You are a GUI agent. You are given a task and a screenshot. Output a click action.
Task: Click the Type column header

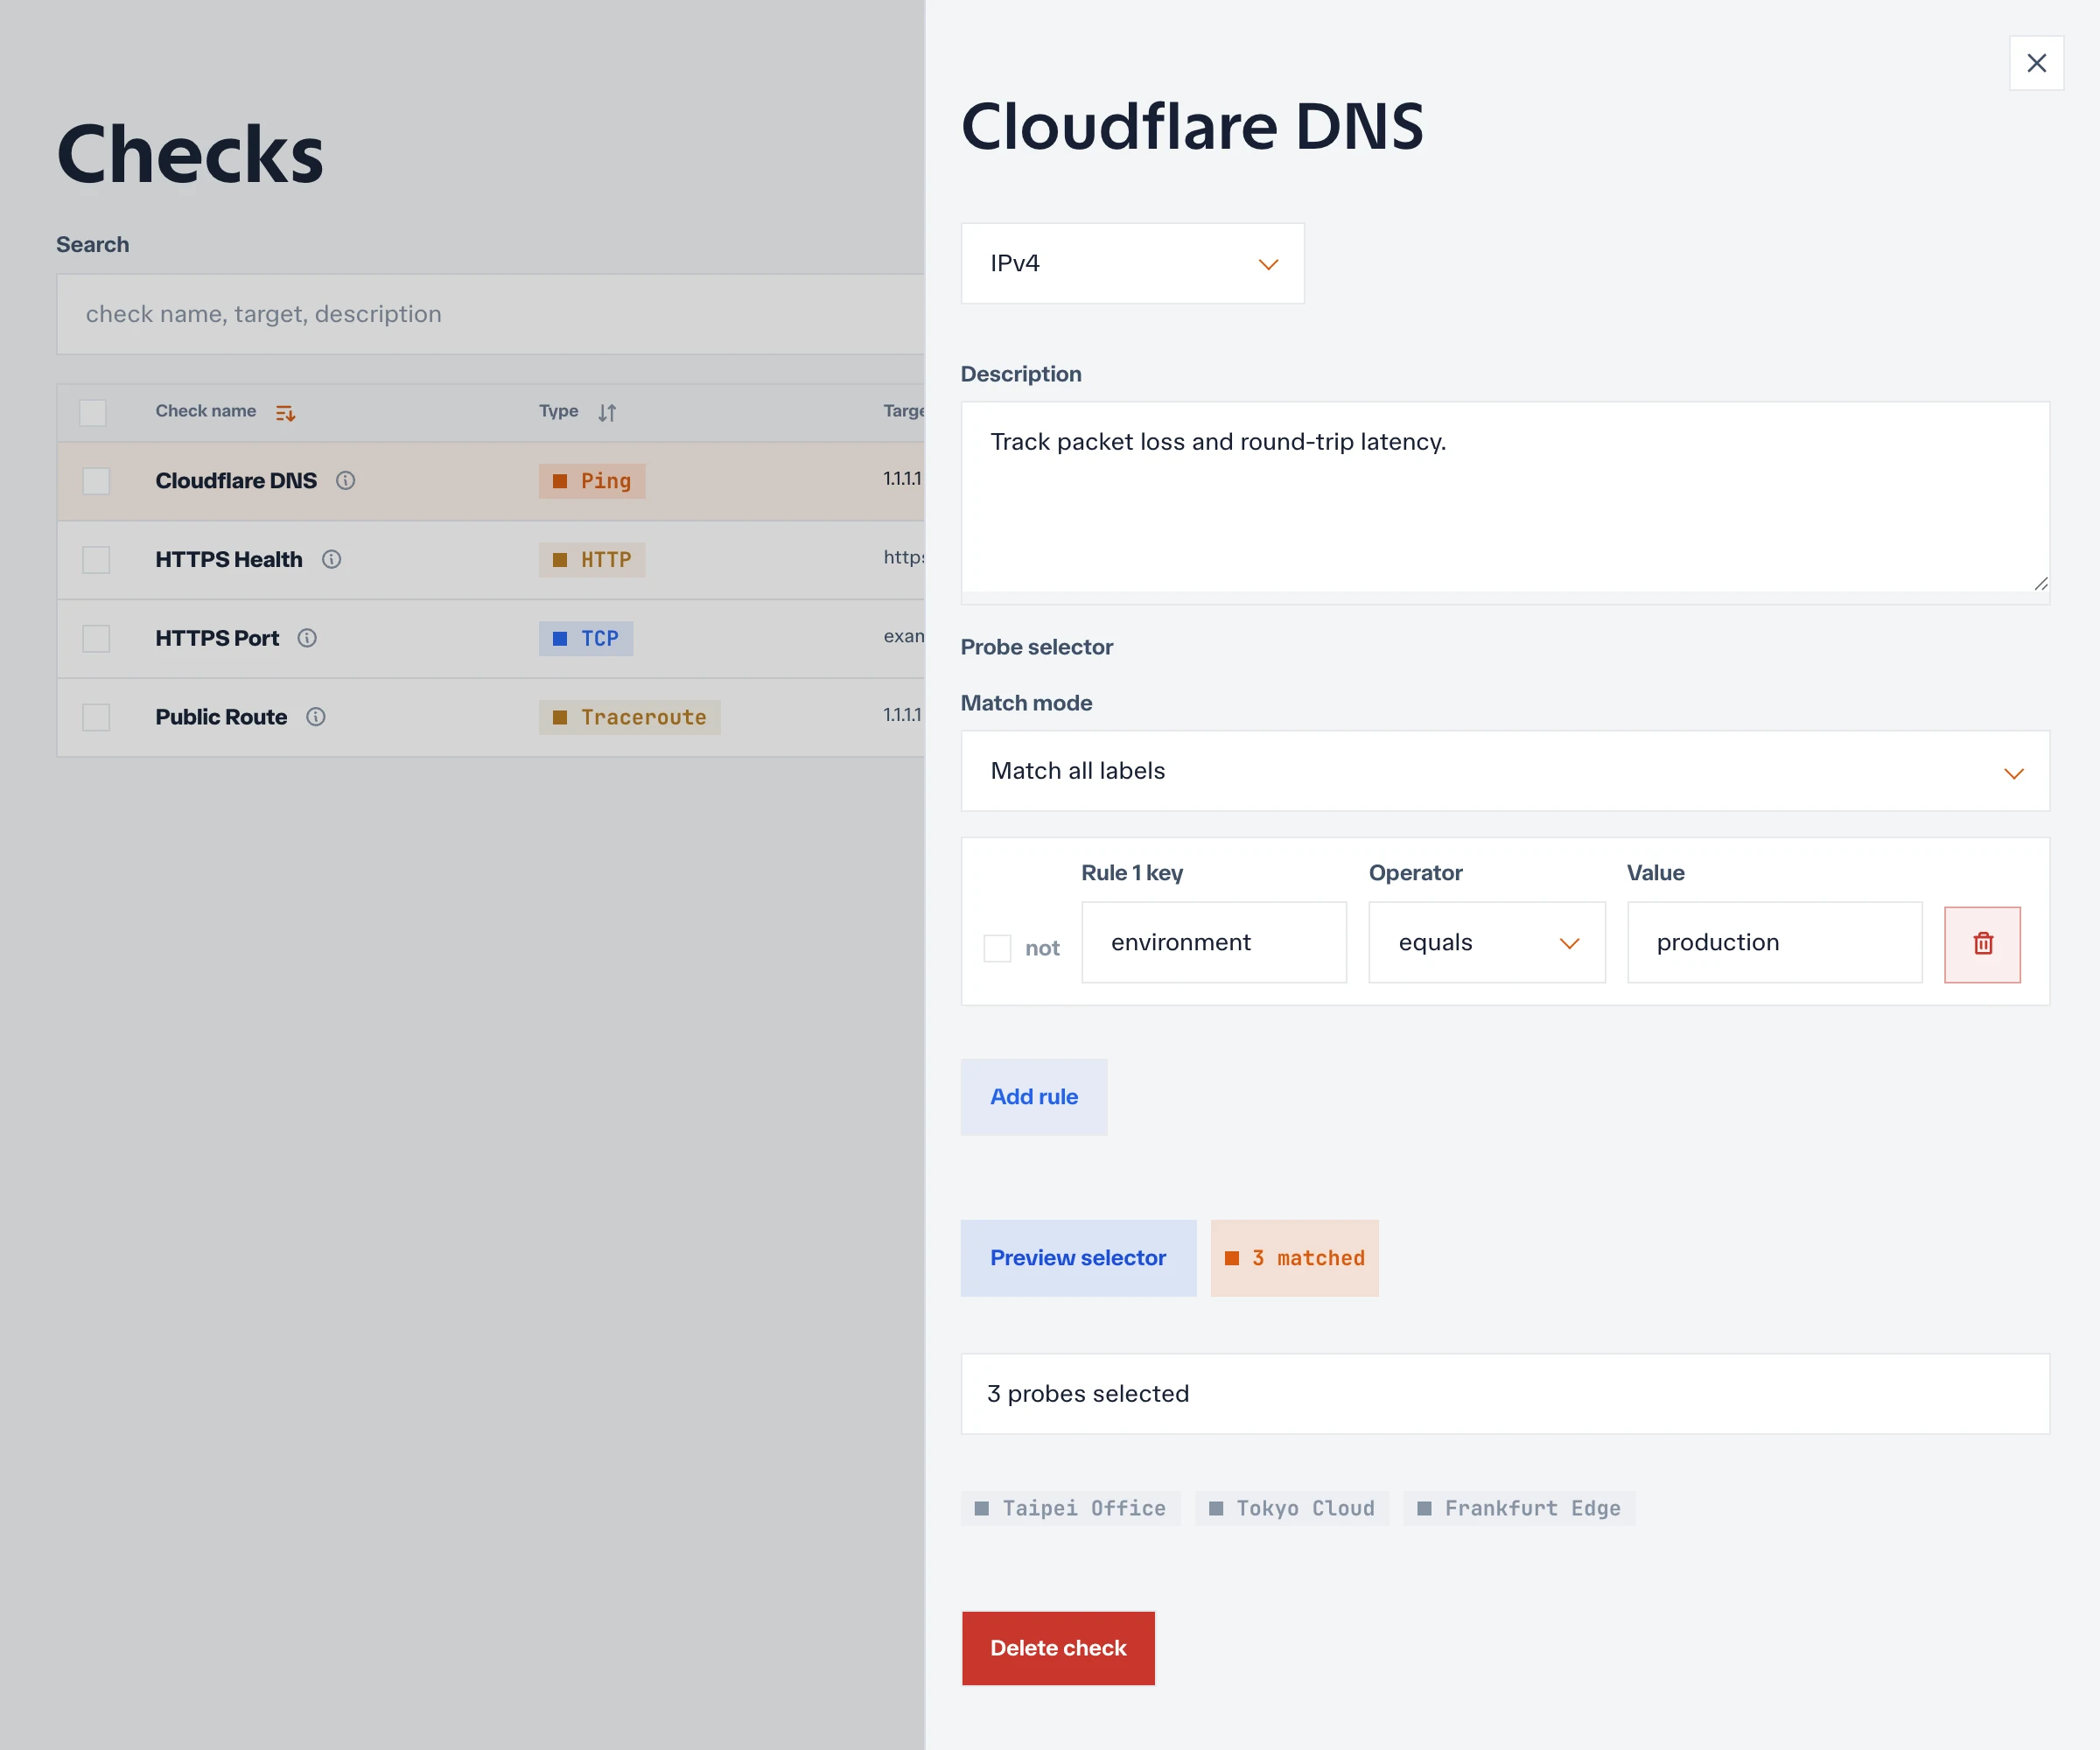[x=559, y=411]
